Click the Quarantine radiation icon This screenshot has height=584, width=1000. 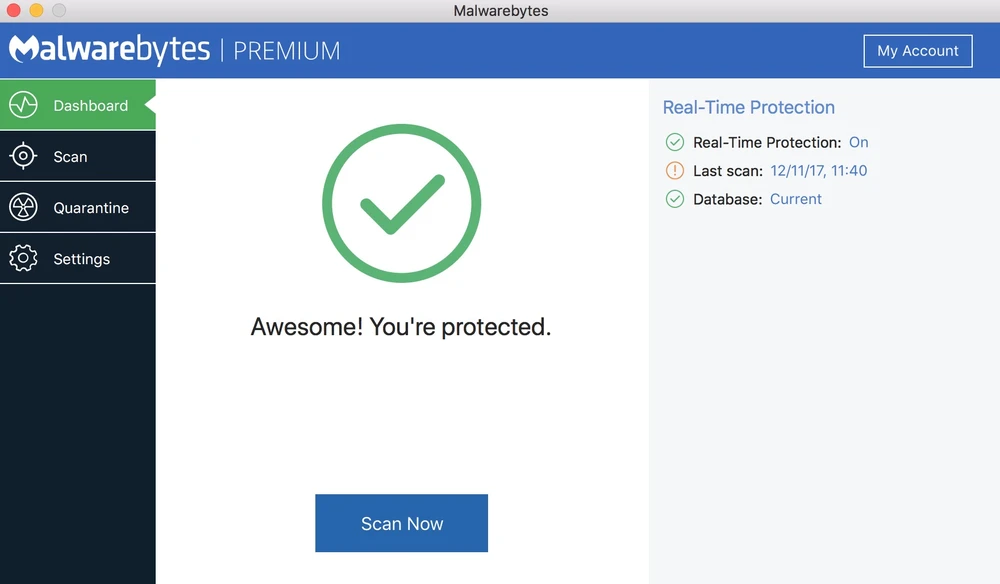click(23, 207)
